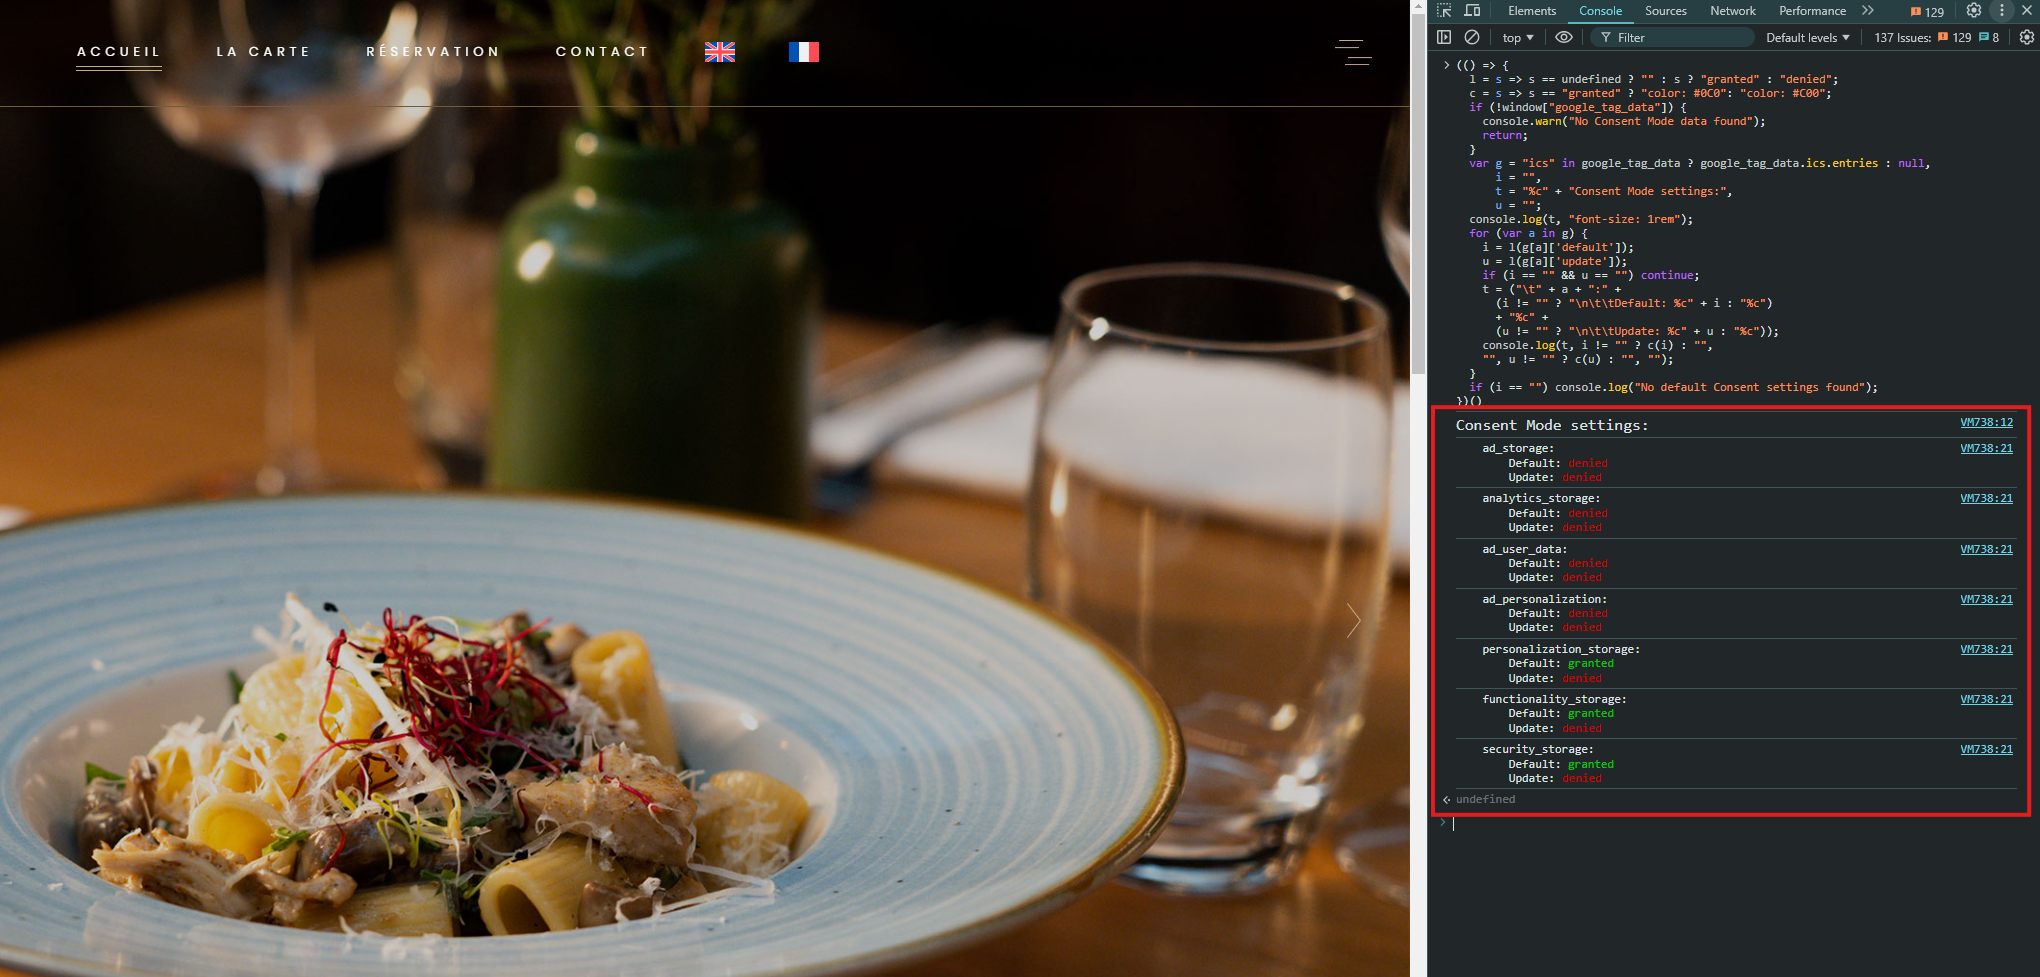The width and height of the screenshot is (2040, 977).
Task: Open DevTools settings gear in top bar
Action: [x=1973, y=11]
